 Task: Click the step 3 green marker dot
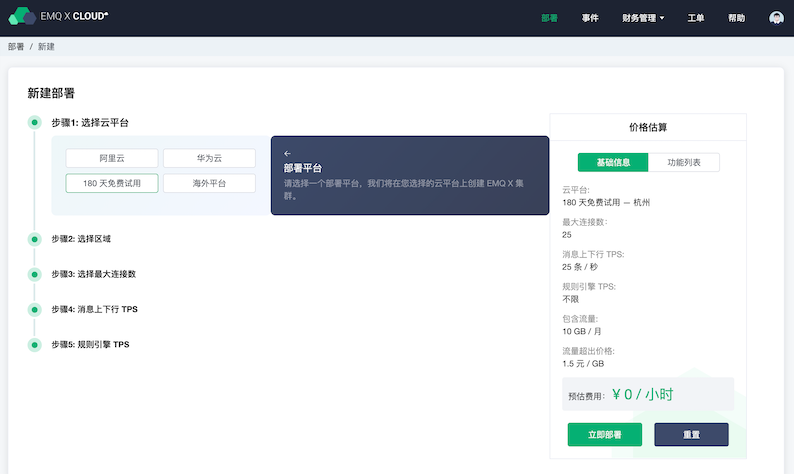tap(34, 274)
